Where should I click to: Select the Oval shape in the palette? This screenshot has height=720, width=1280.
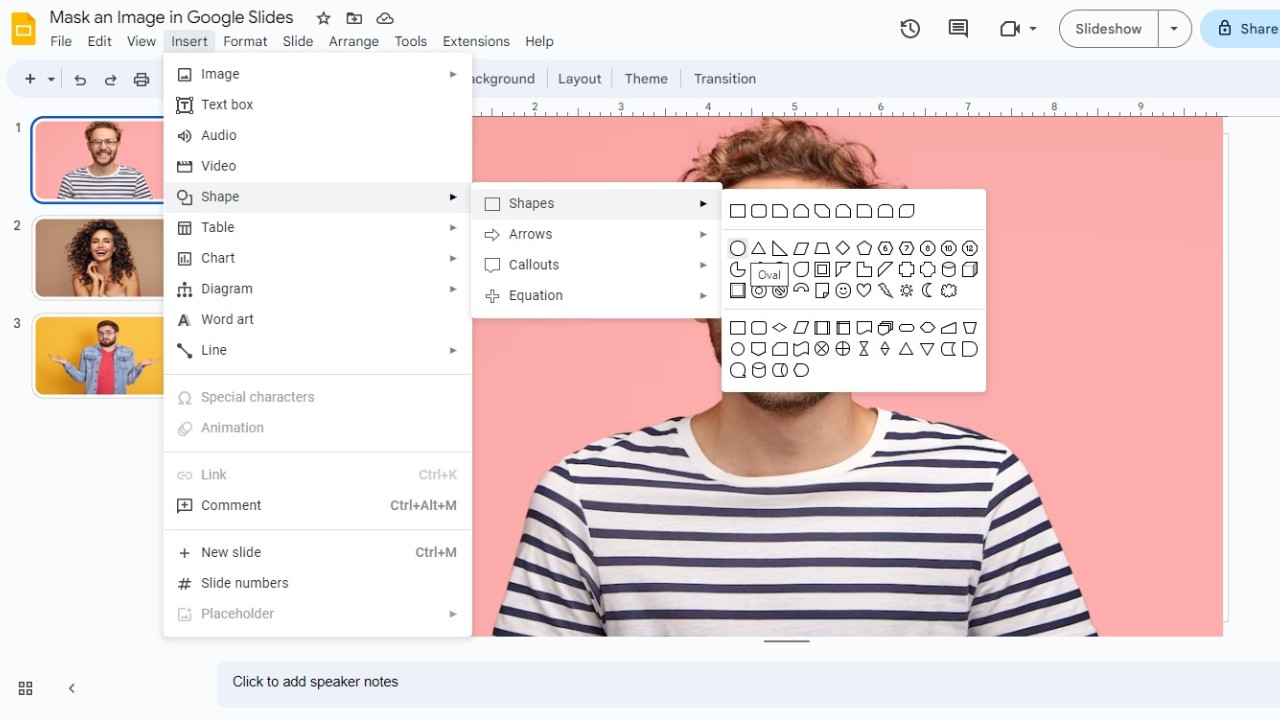tap(737, 247)
